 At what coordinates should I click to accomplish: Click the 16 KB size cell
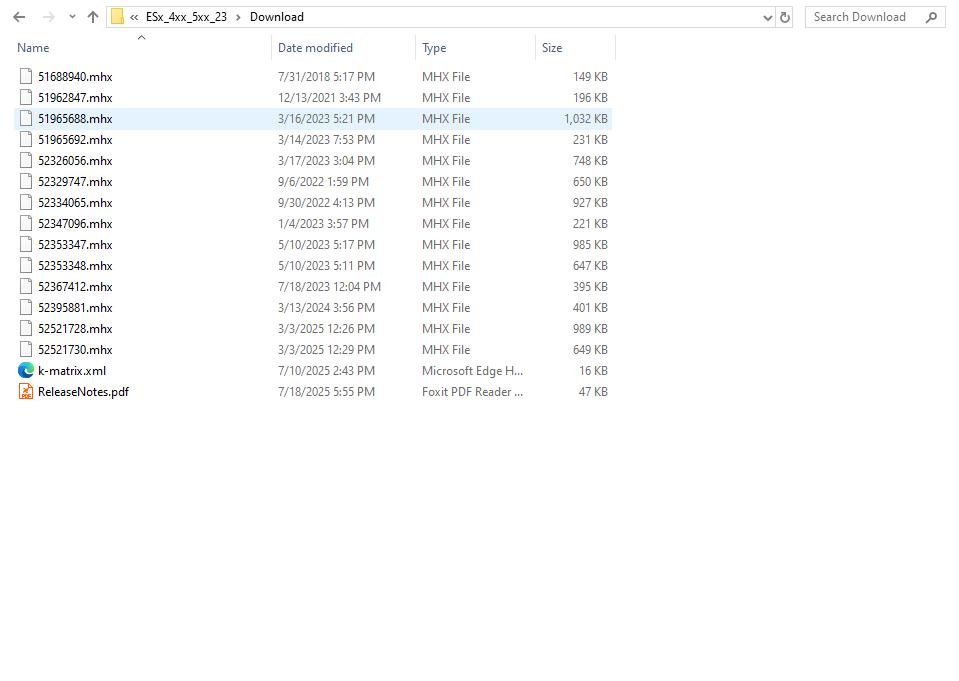coord(593,370)
